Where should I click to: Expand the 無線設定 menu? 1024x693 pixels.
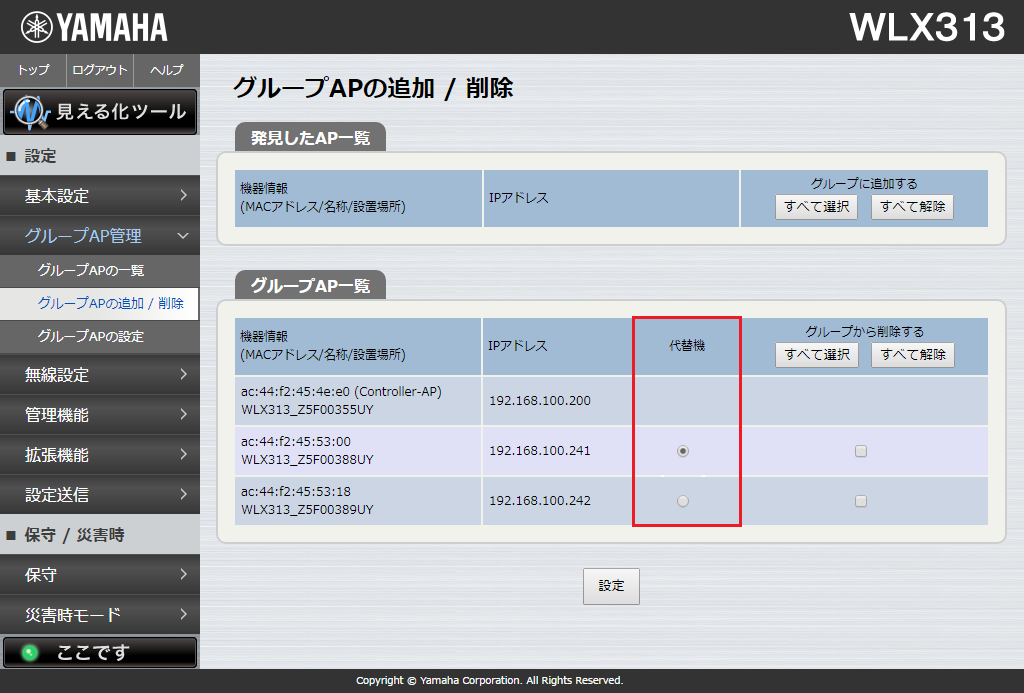100,375
